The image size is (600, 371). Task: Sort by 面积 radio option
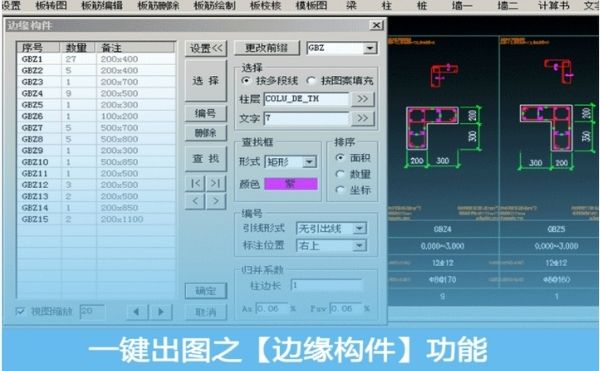(340, 158)
